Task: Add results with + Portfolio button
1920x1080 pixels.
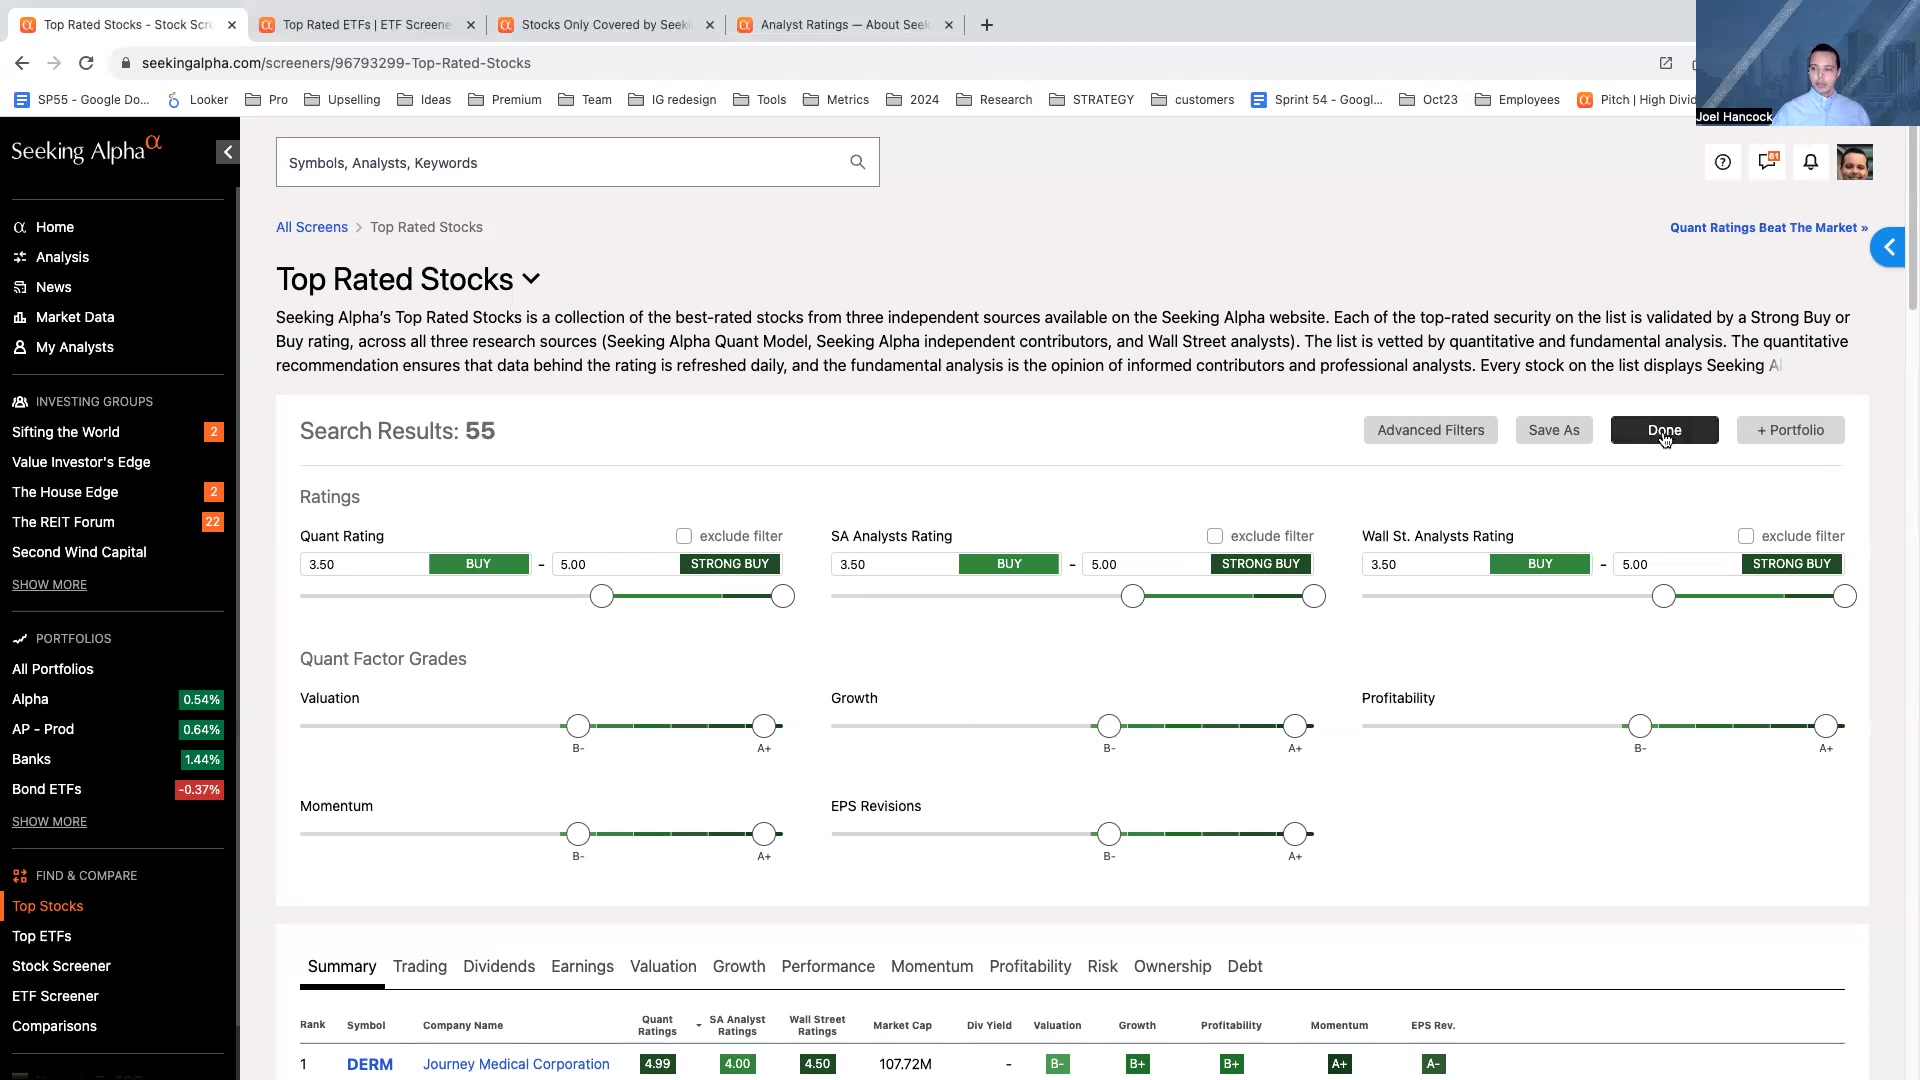Action: 1790,431
